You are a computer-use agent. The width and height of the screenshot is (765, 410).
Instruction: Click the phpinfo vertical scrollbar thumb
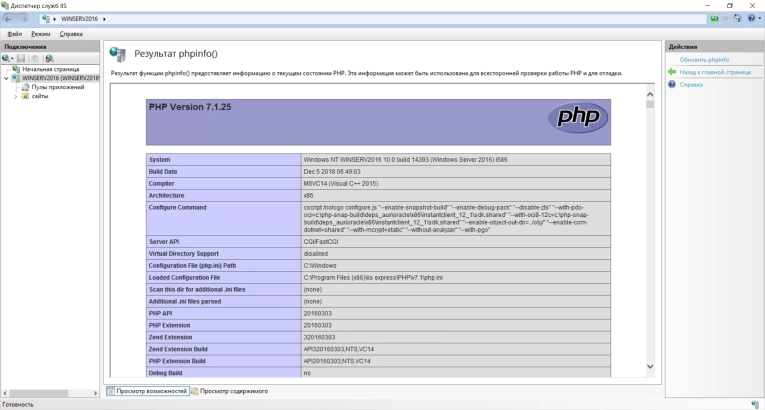pyautogui.click(x=650, y=104)
